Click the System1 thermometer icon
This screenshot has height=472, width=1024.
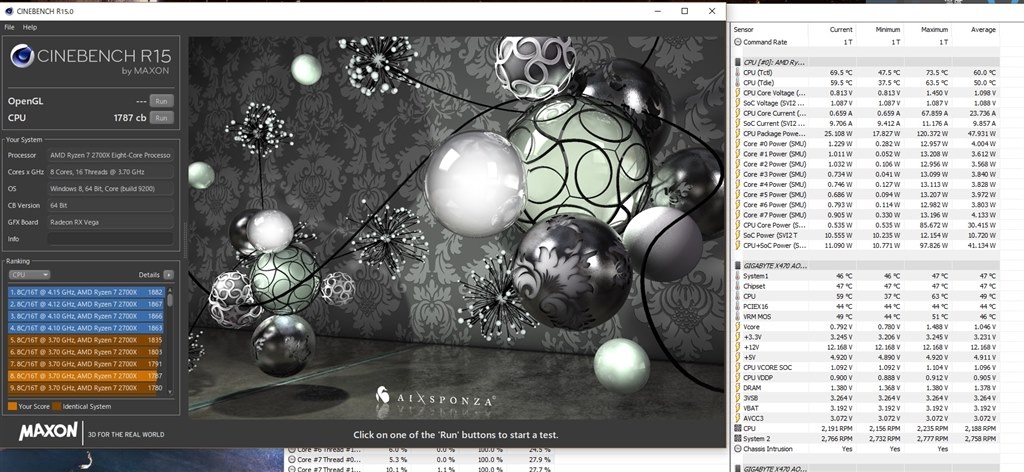click(x=737, y=276)
